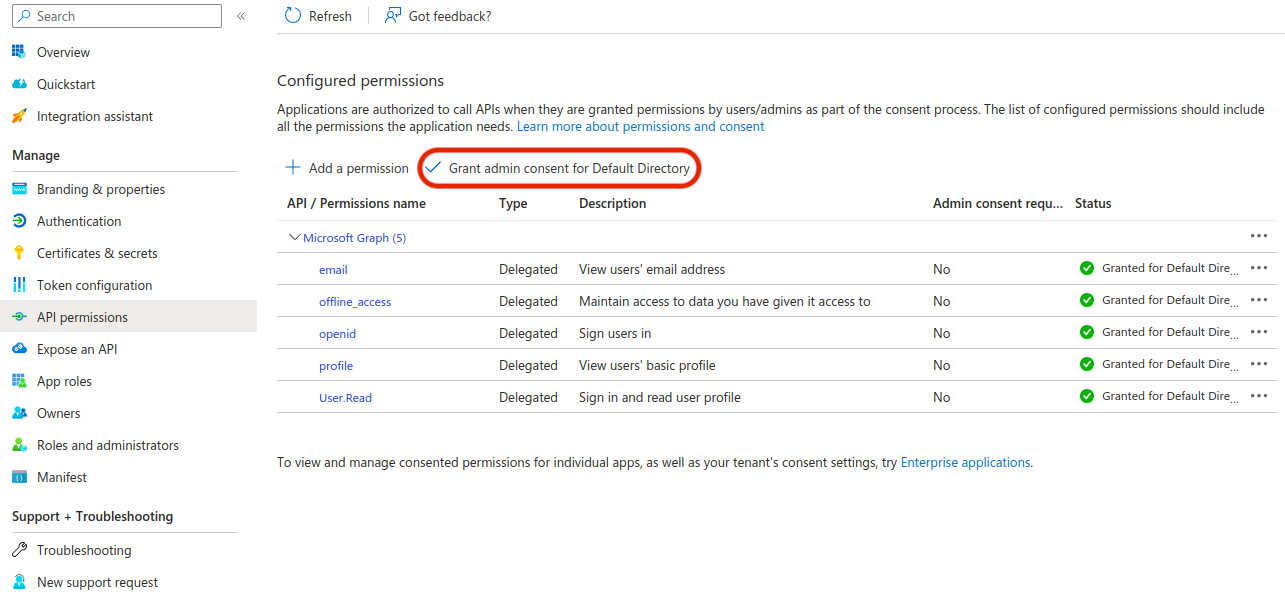1285x599 pixels.
Task: Open Learn more about permissions and consent link
Action: click(640, 127)
